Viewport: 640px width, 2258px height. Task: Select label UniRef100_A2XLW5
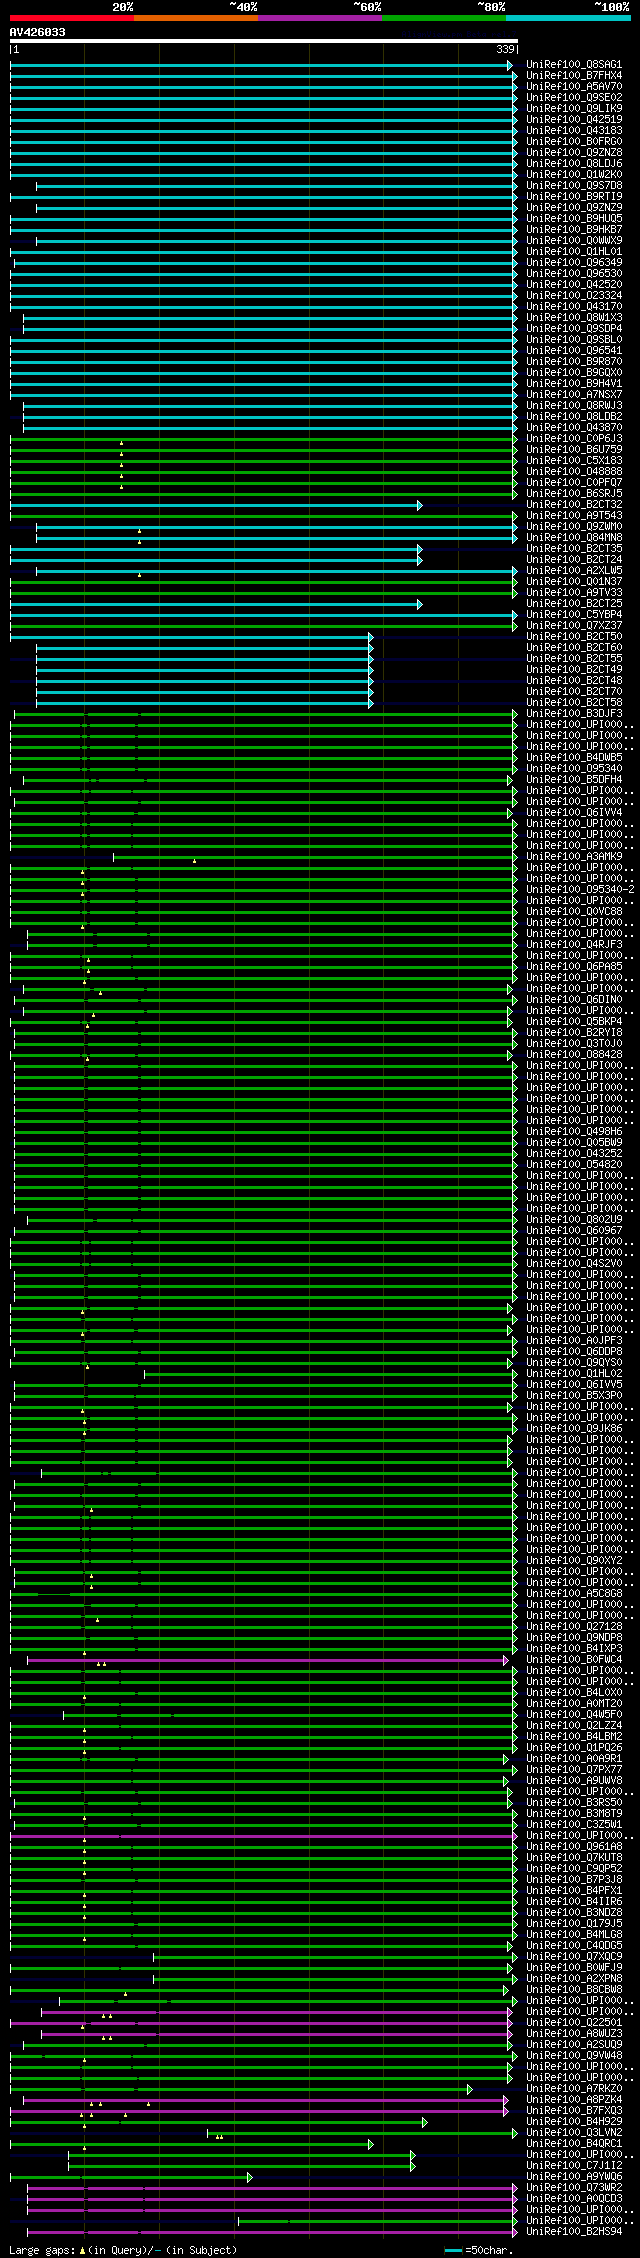pyautogui.click(x=574, y=571)
